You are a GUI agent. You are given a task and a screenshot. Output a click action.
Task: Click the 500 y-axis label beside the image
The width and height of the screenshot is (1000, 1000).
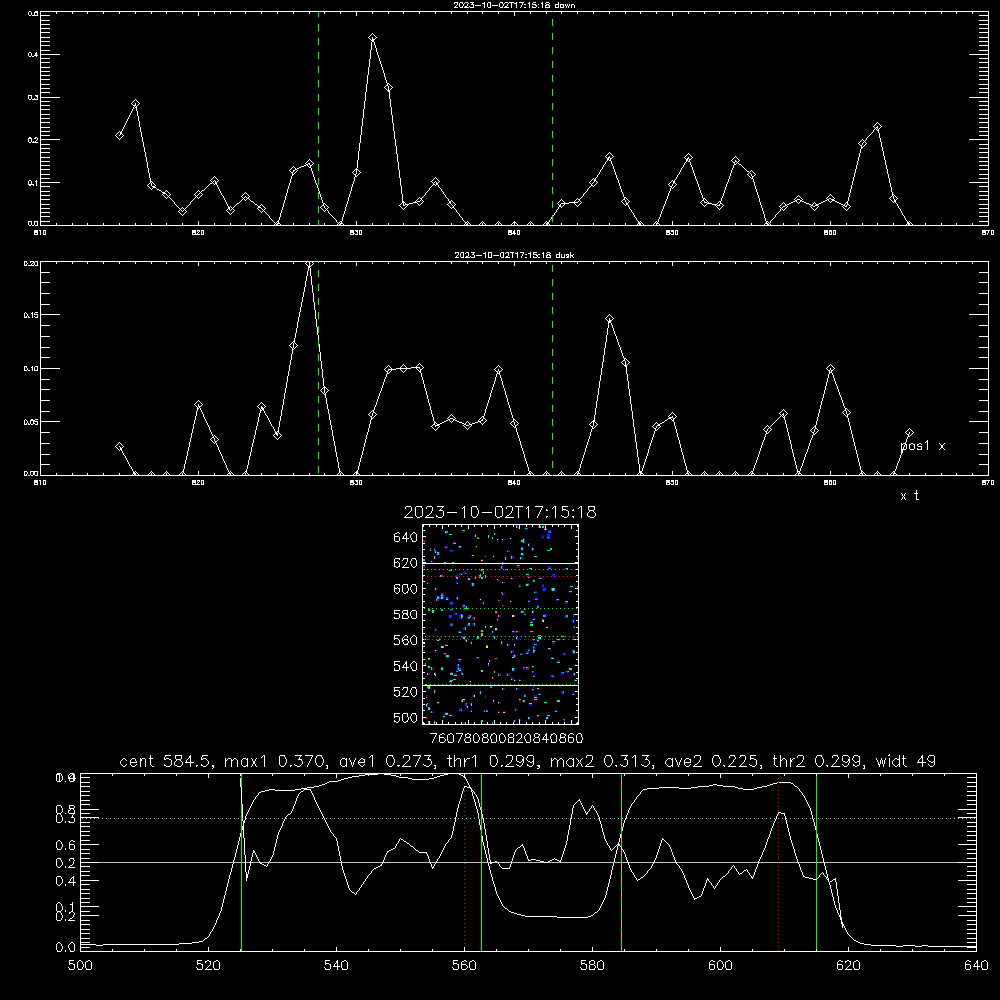[406, 717]
